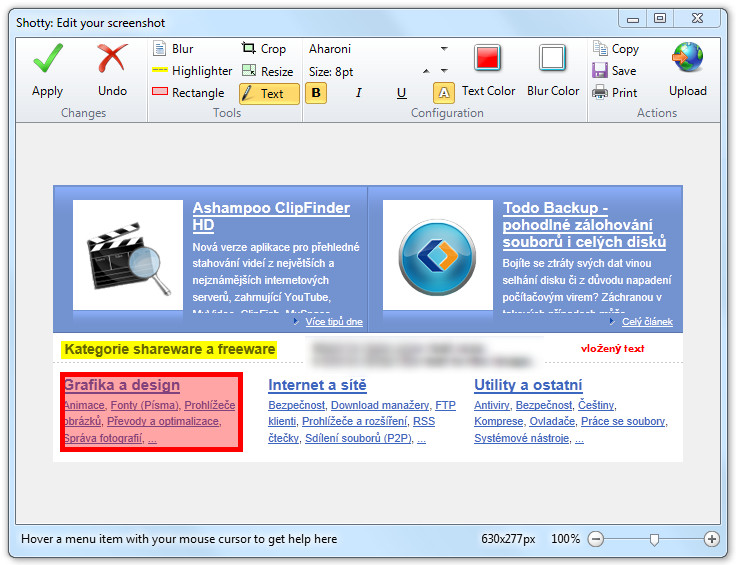Screen dimensions: 736x565
Task: Click the zoom slider handle
Action: pyautogui.click(x=654, y=539)
